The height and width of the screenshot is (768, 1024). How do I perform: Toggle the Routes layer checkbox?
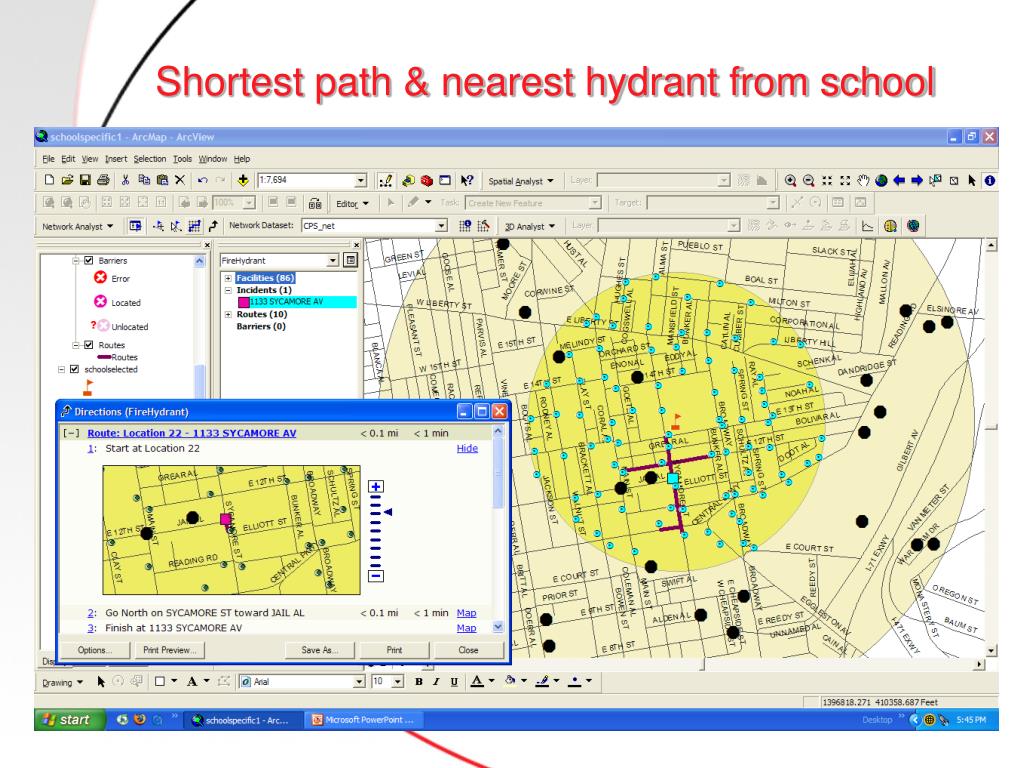89,345
